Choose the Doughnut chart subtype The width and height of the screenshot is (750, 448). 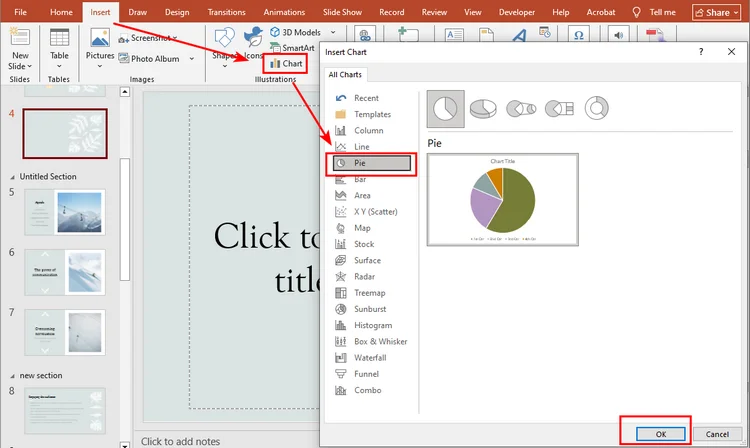coord(596,108)
